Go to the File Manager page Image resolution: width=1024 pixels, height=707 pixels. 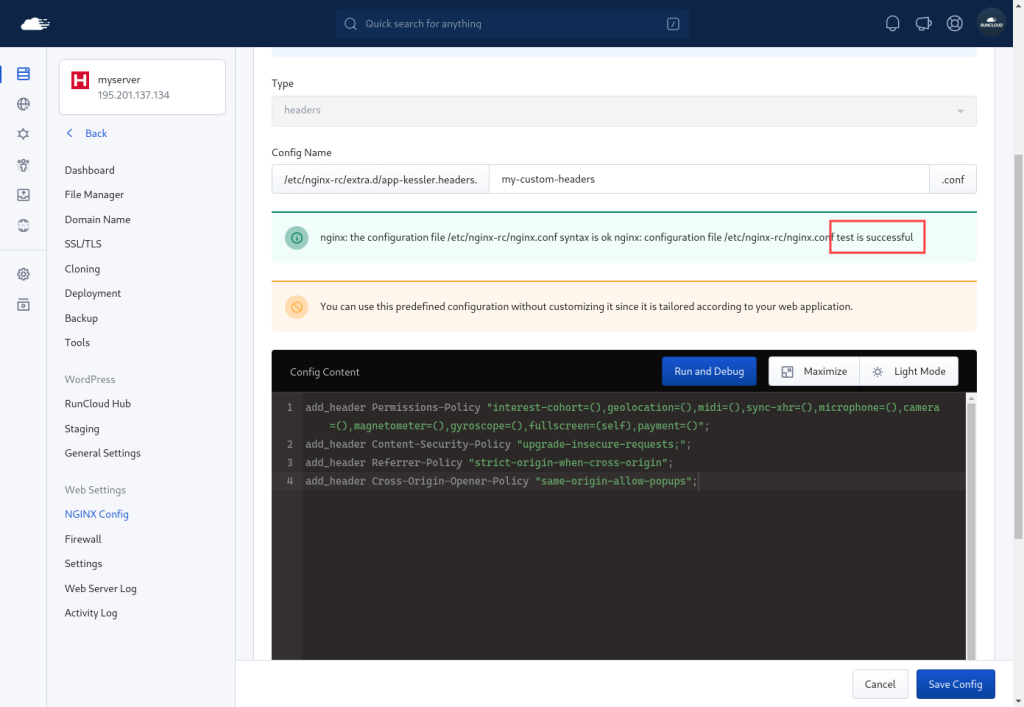point(94,195)
